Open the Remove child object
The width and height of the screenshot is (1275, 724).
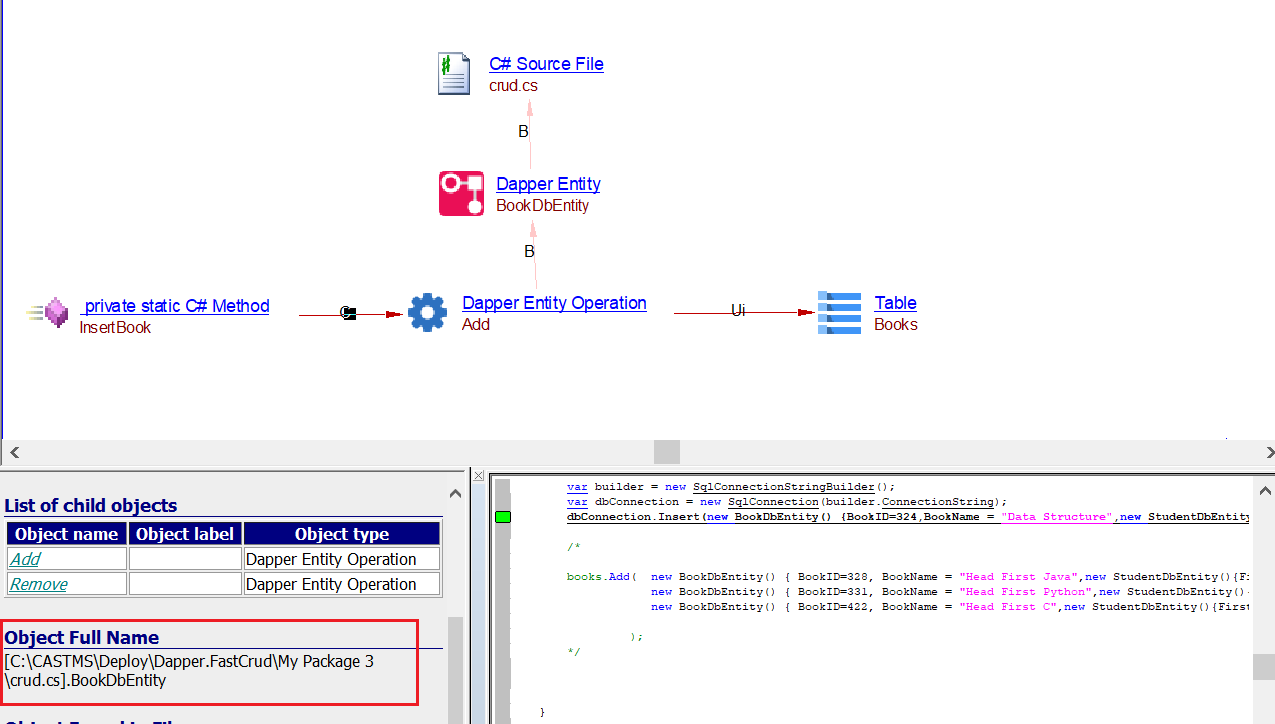tap(39, 584)
